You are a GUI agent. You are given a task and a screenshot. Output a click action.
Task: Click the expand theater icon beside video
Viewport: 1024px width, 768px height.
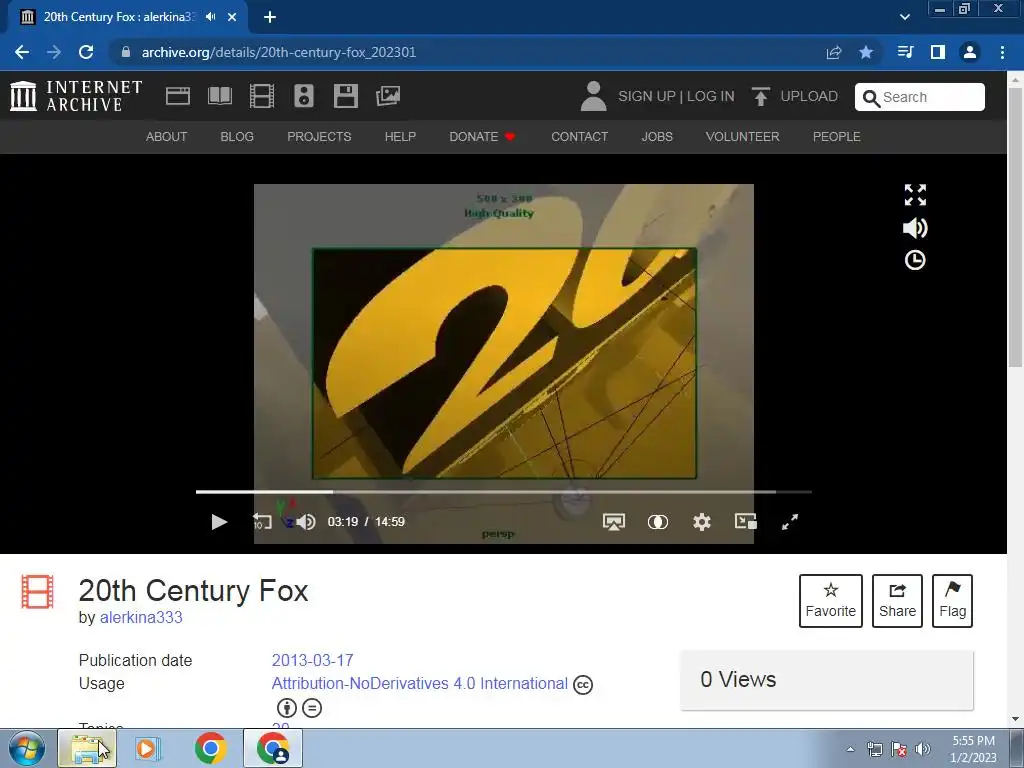coord(915,195)
